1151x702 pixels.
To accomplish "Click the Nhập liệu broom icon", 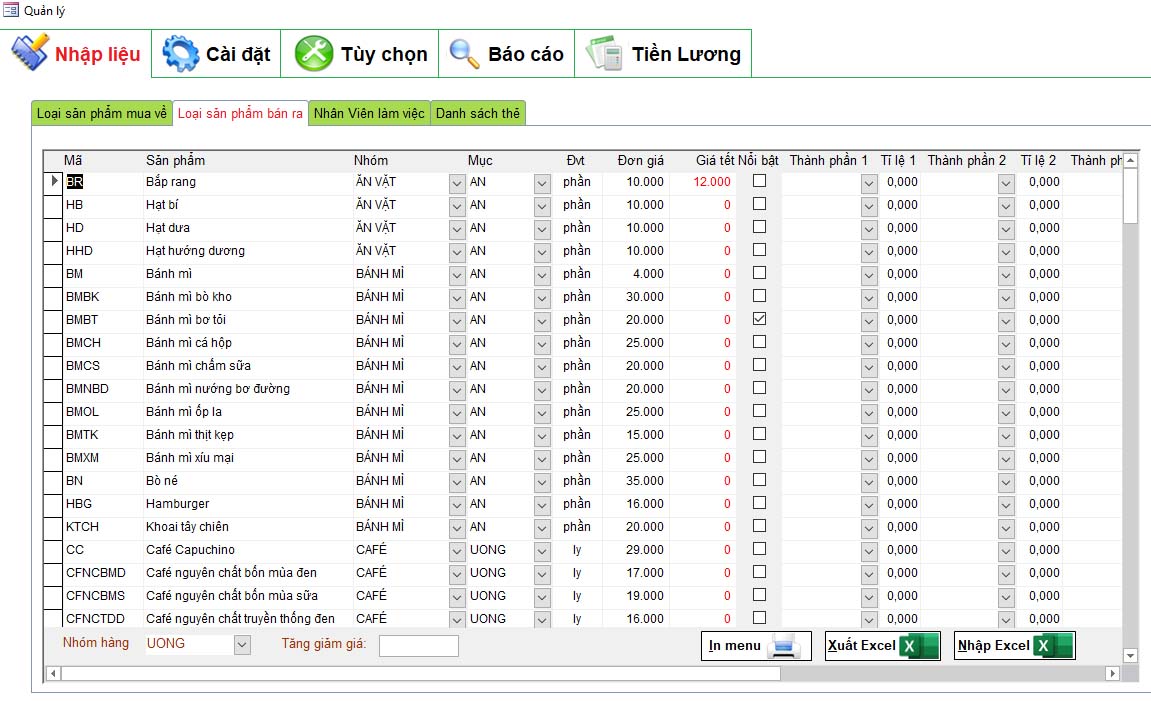I will pos(30,53).
